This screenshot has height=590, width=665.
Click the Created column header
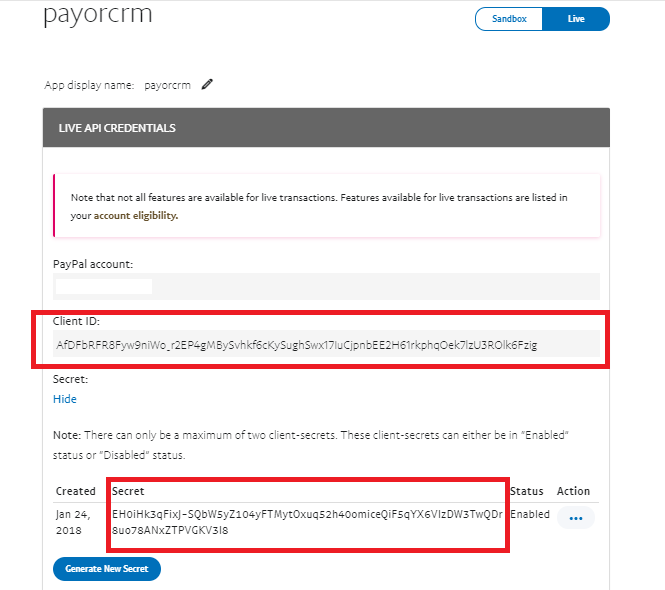76,491
